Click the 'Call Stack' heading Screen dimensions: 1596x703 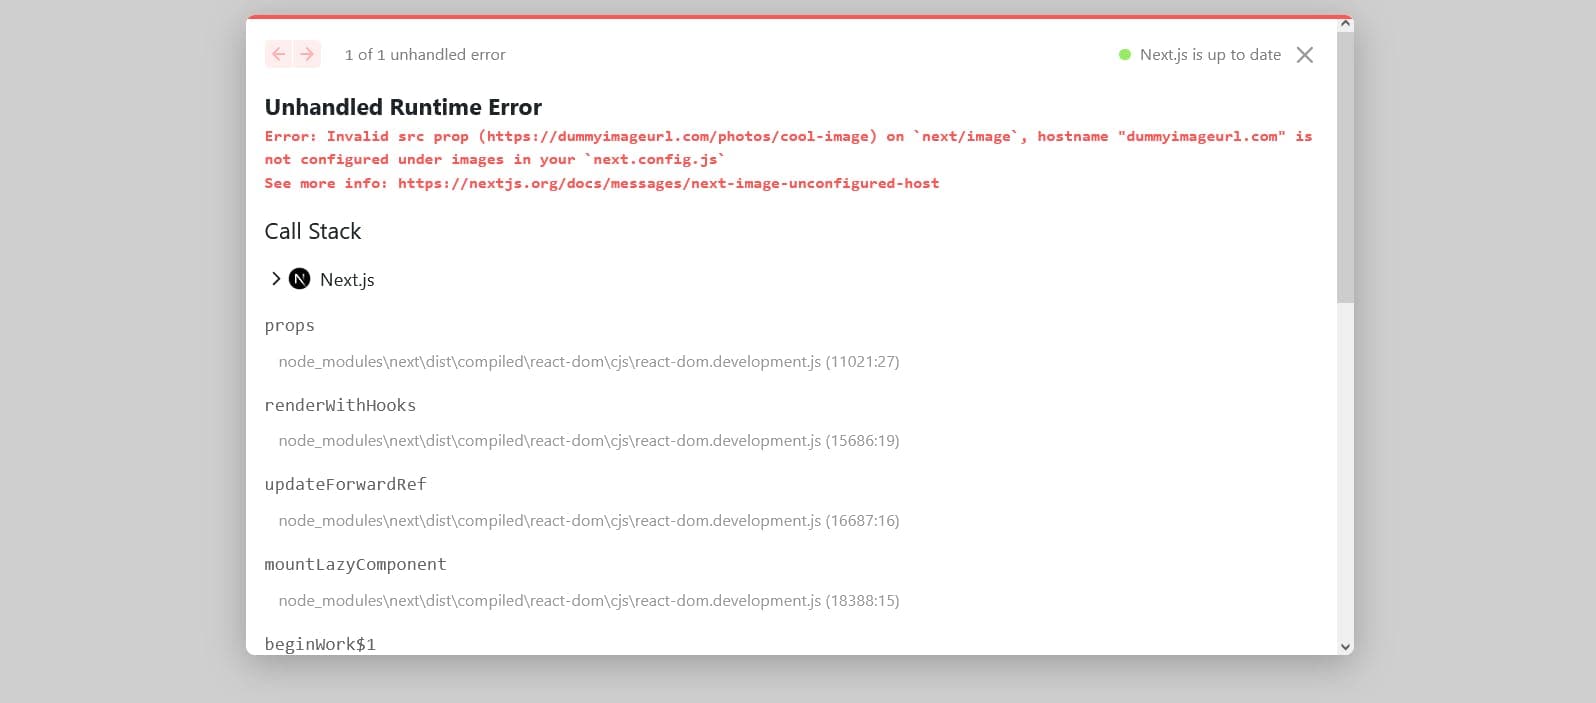(313, 231)
